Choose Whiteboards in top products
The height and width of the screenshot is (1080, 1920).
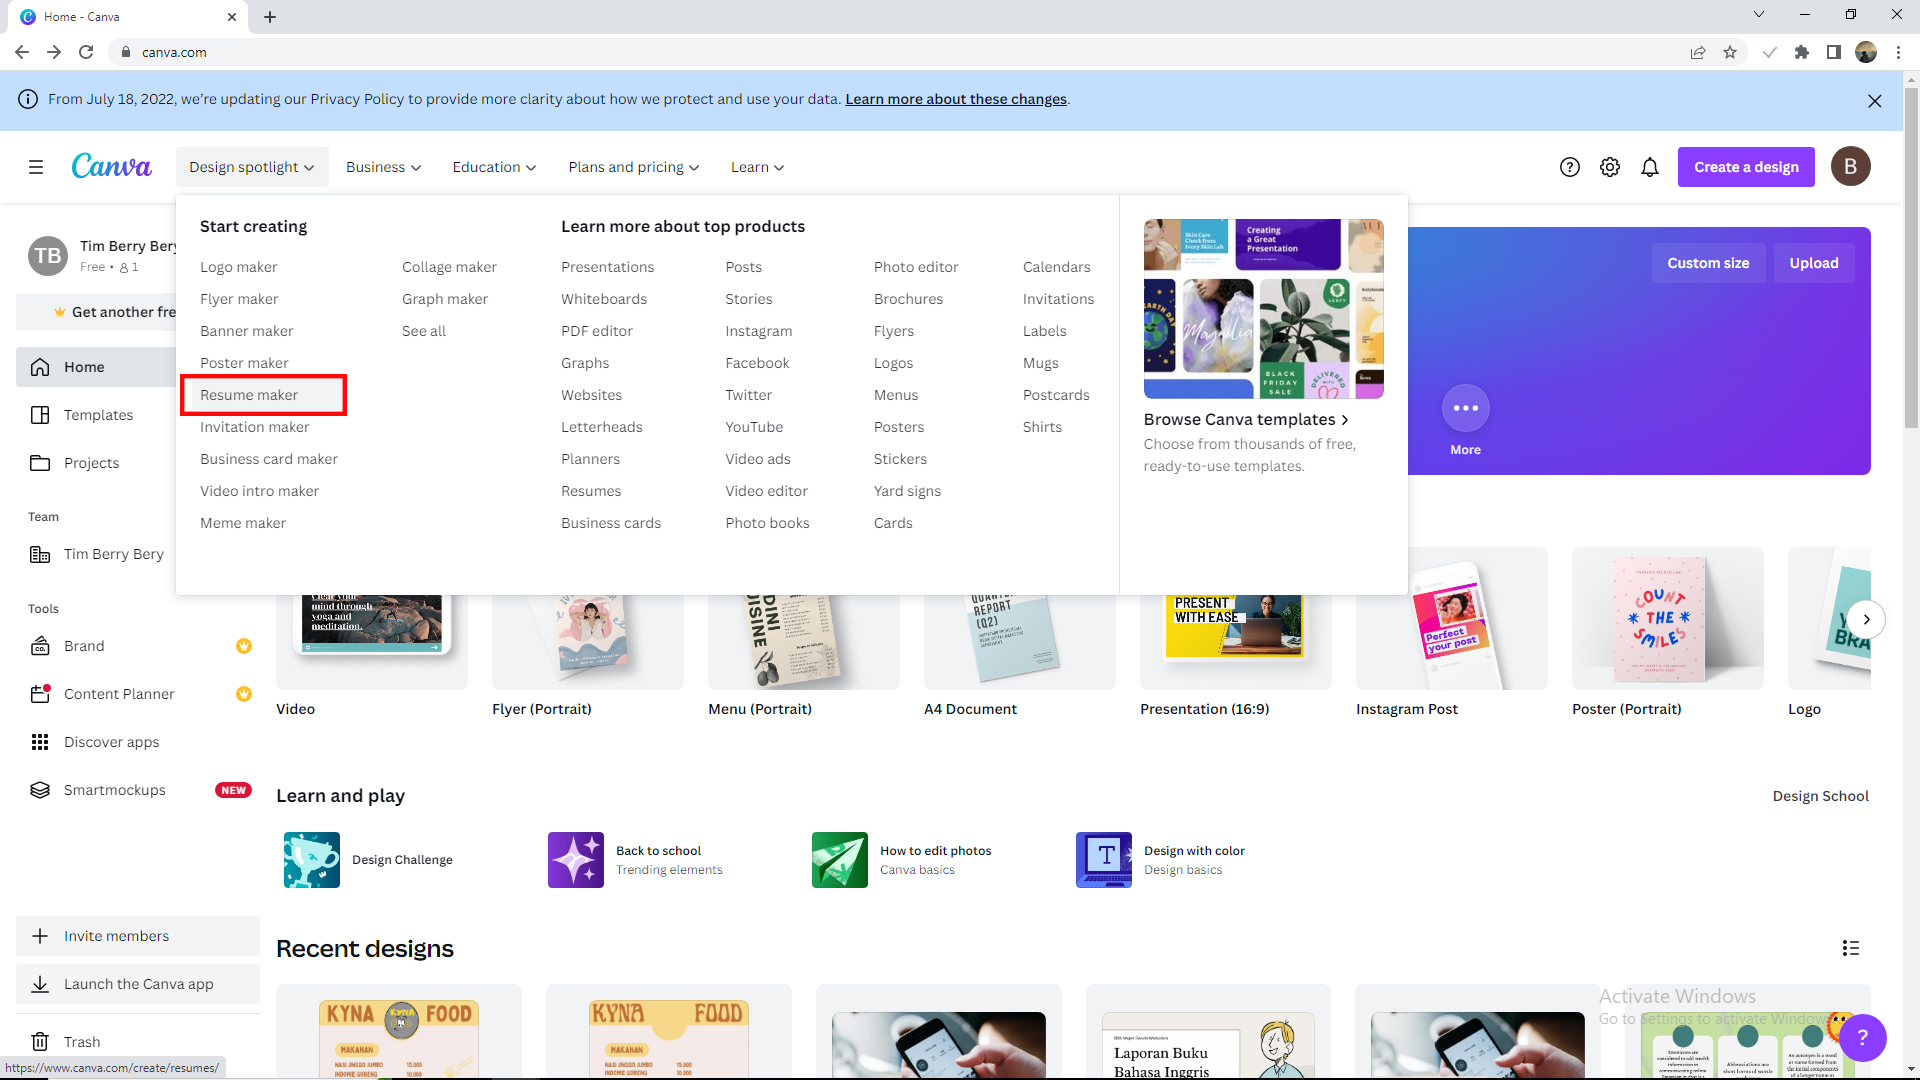click(x=604, y=299)
